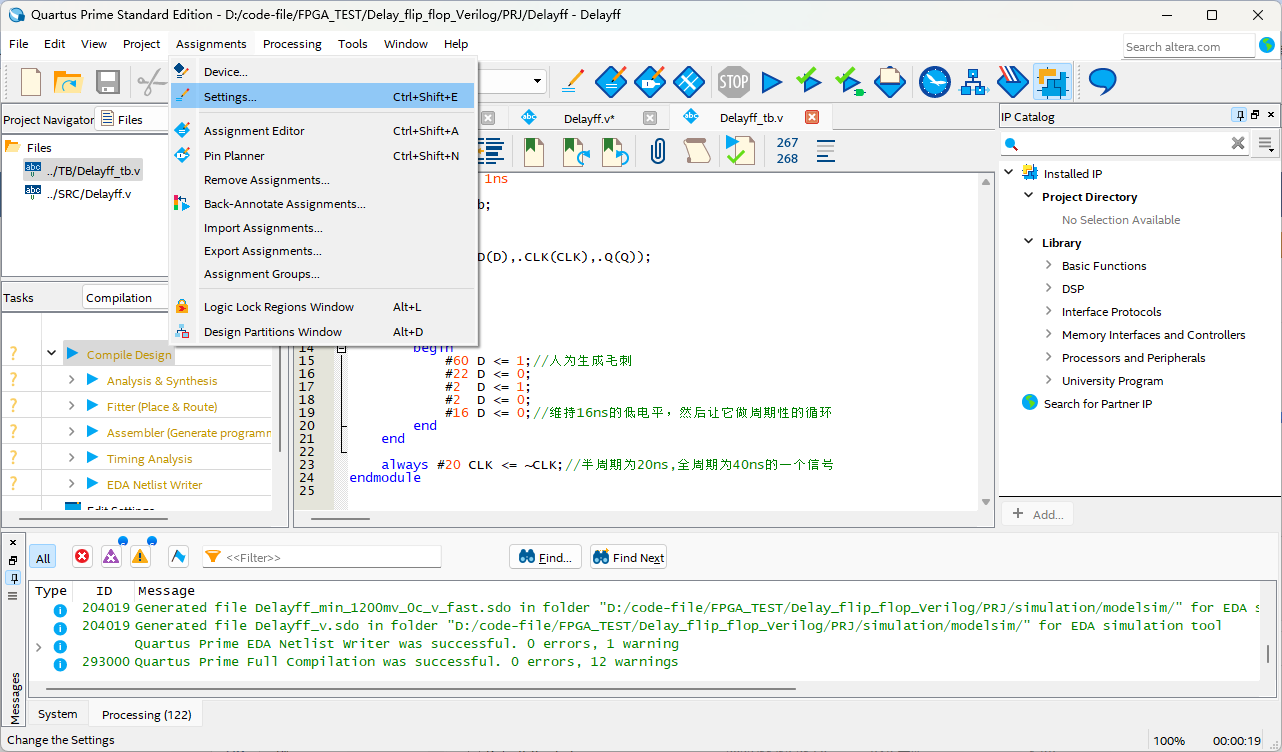Image resolution: width=1282 pixels, height=752 pixels.
Task: Switch to the System messages tab
Action: point(57,714)
